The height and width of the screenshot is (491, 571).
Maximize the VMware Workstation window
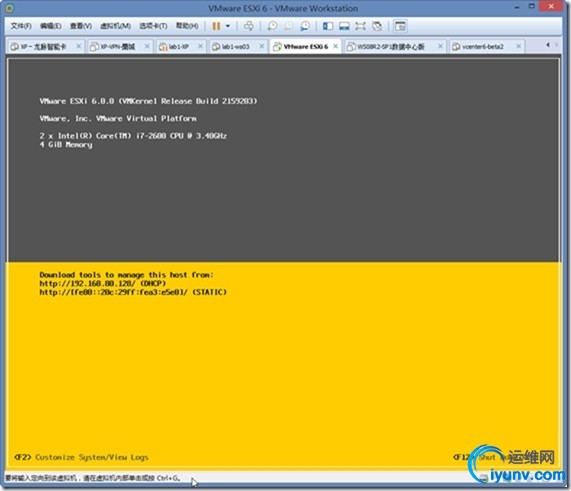(532, 6)
